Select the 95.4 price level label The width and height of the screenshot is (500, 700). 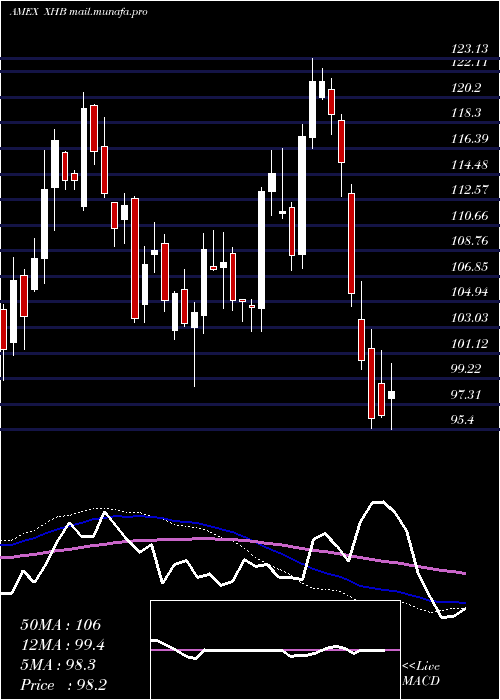(x=462, y=420)
